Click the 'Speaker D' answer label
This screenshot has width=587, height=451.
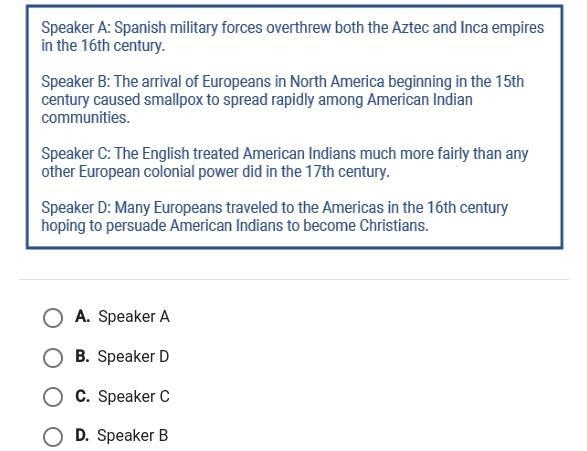tap(133, 356)
